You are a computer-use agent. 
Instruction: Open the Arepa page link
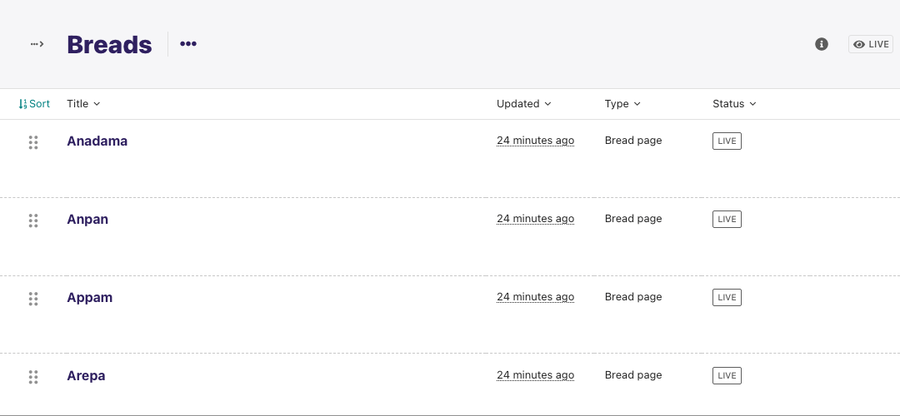tap(86, 376)
